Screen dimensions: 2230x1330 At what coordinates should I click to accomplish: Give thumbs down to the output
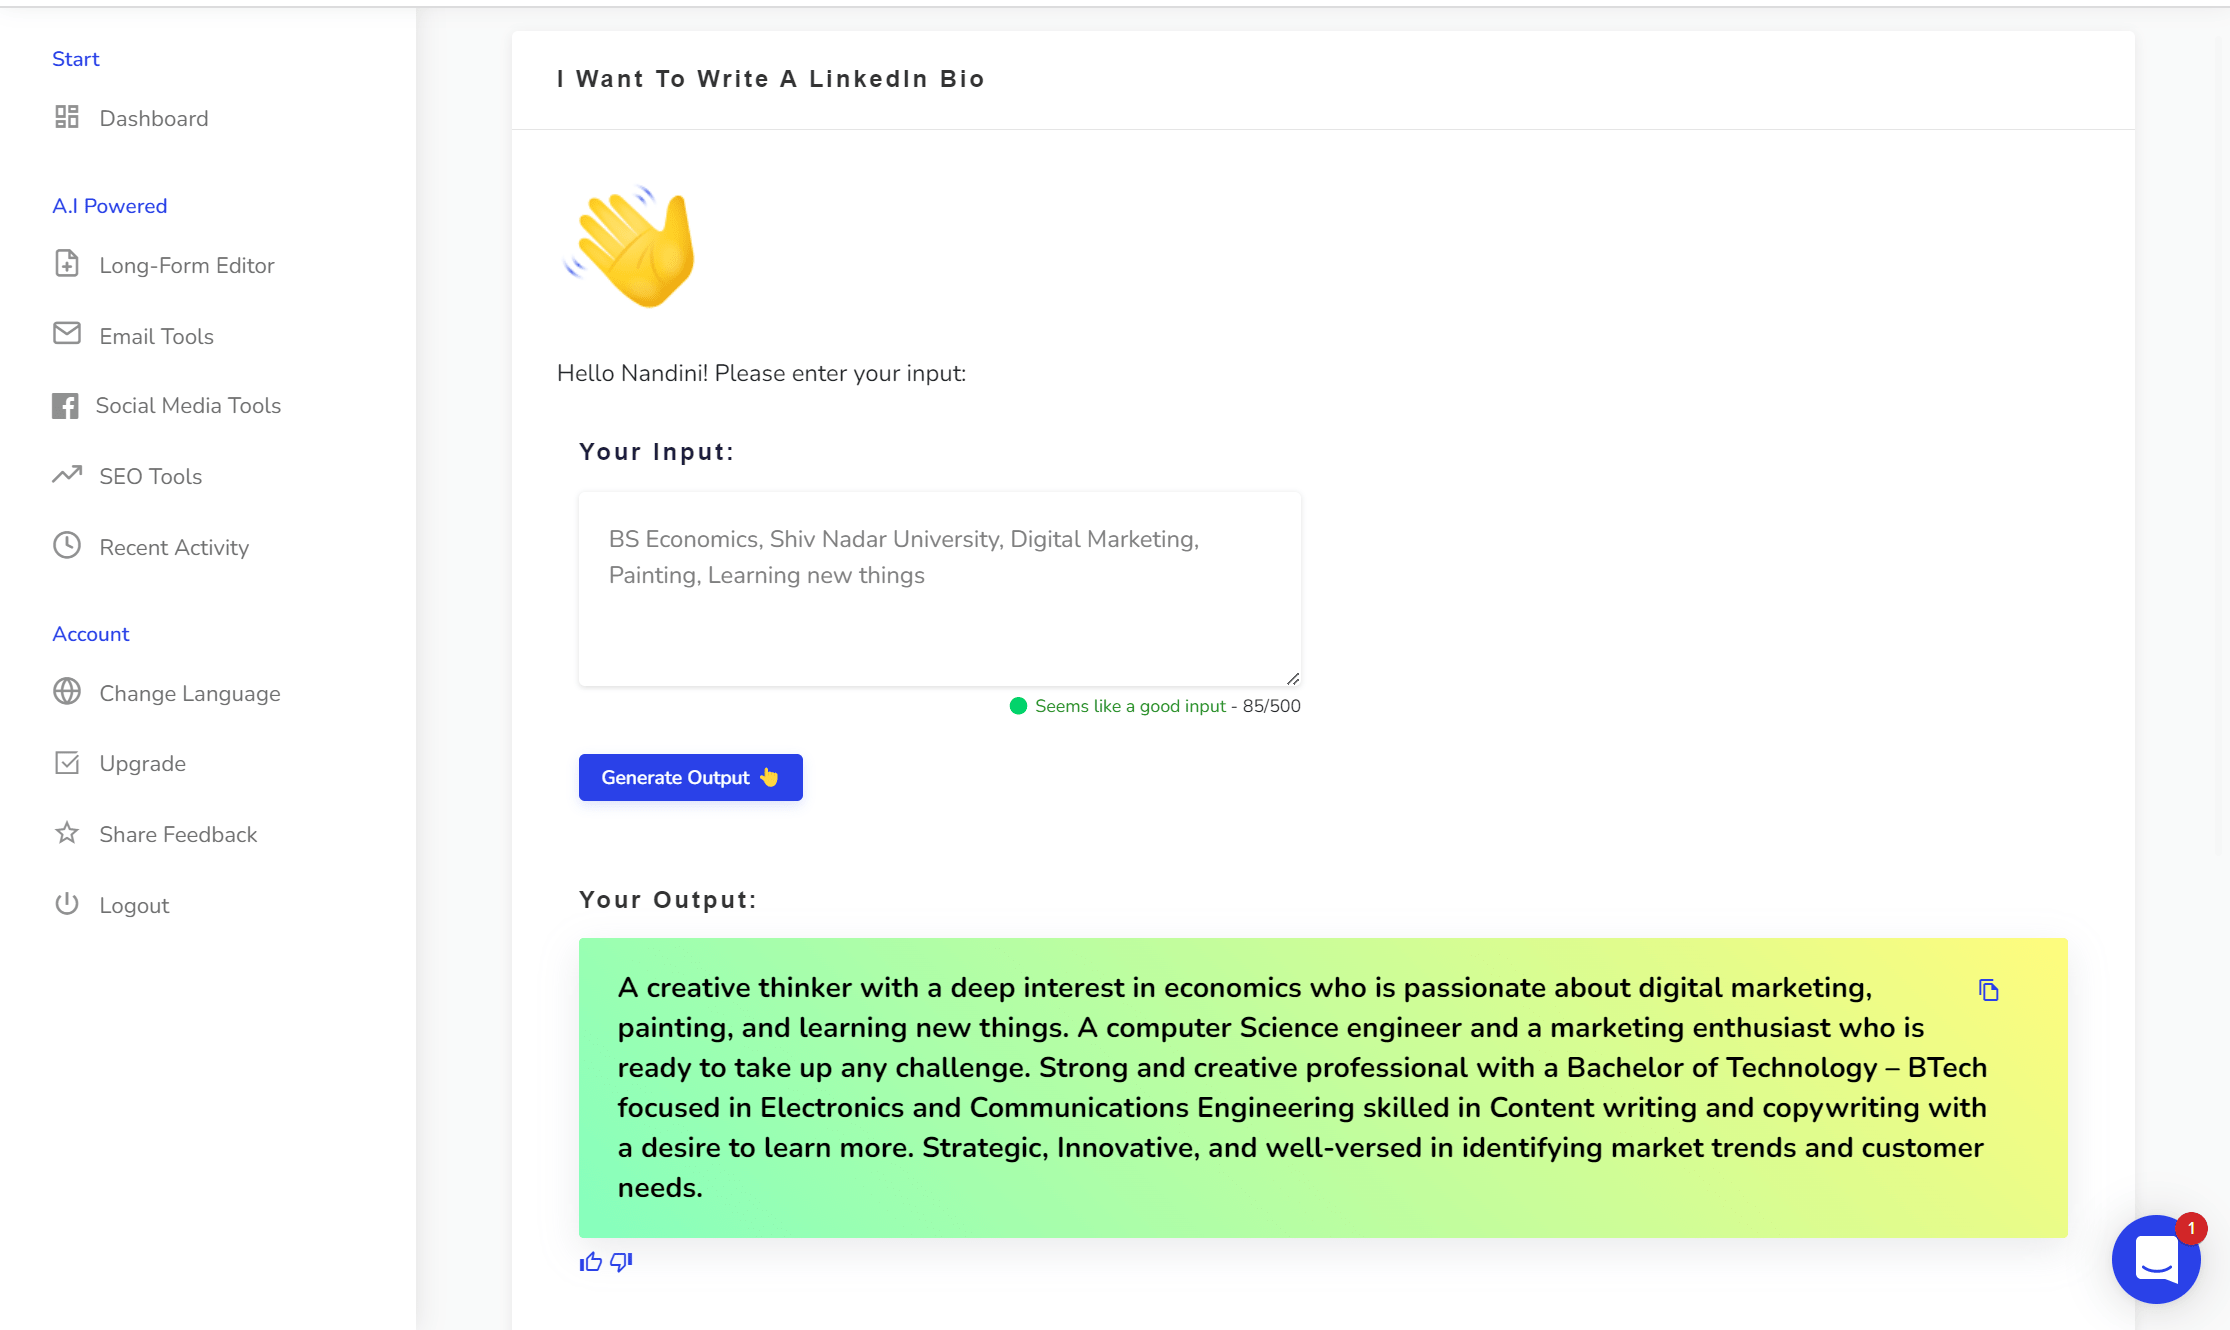tap(622, 1262)
